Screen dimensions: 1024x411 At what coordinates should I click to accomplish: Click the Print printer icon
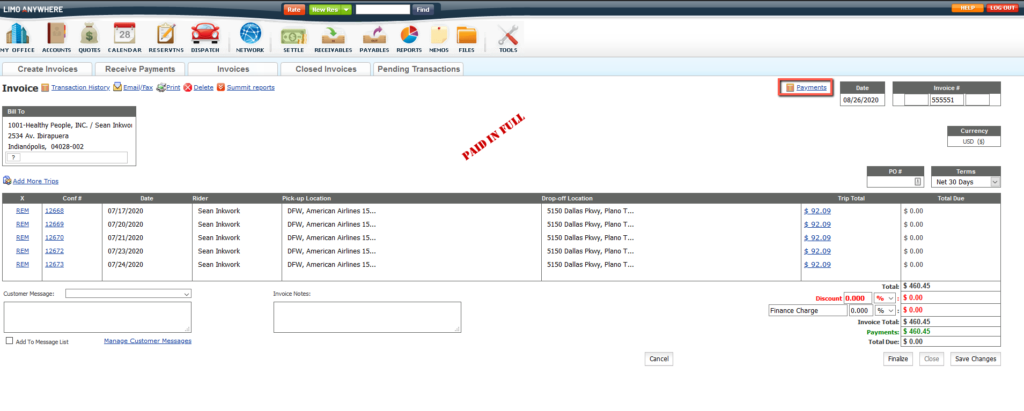[161, 87]
